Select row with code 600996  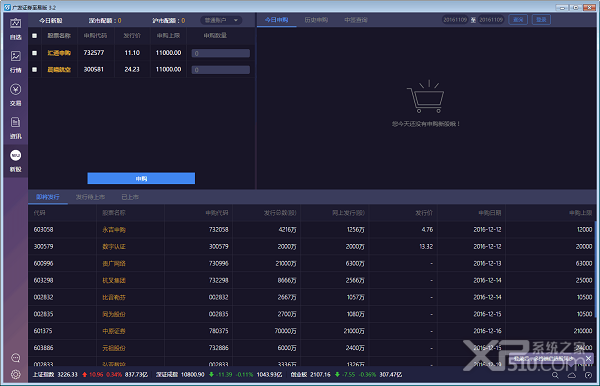pos(311,263)
